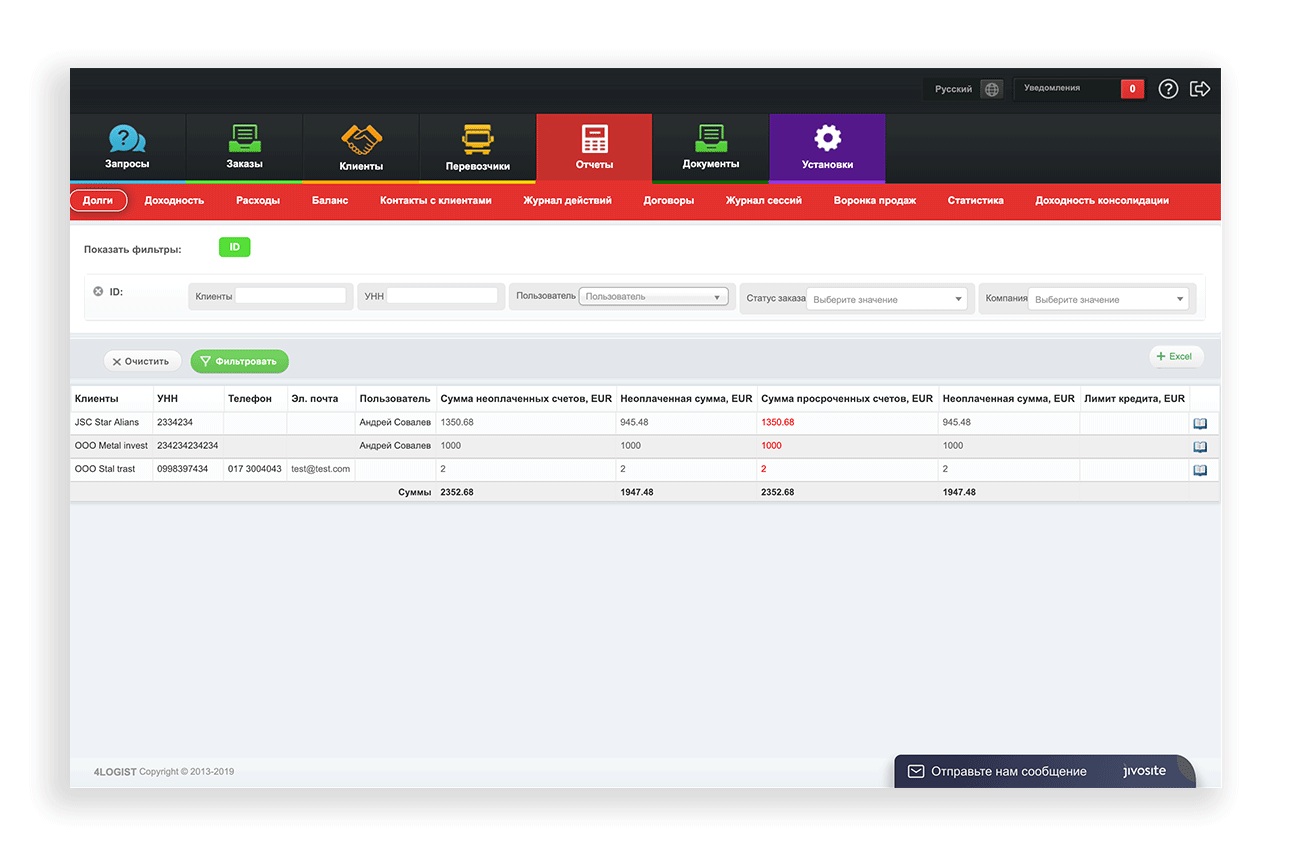Open the Перевозчики truck section
The width and height of the screenshot is (1292, 856).
pos(477,148)
